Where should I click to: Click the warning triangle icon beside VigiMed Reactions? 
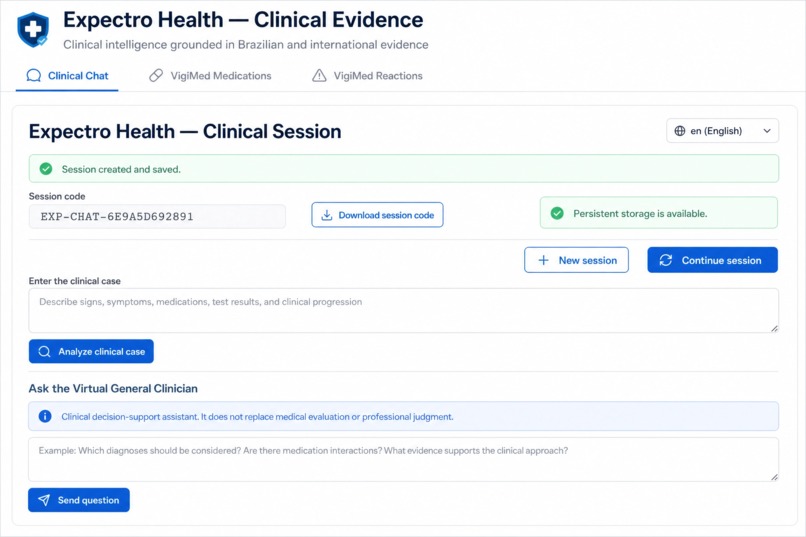click(319, 76)
